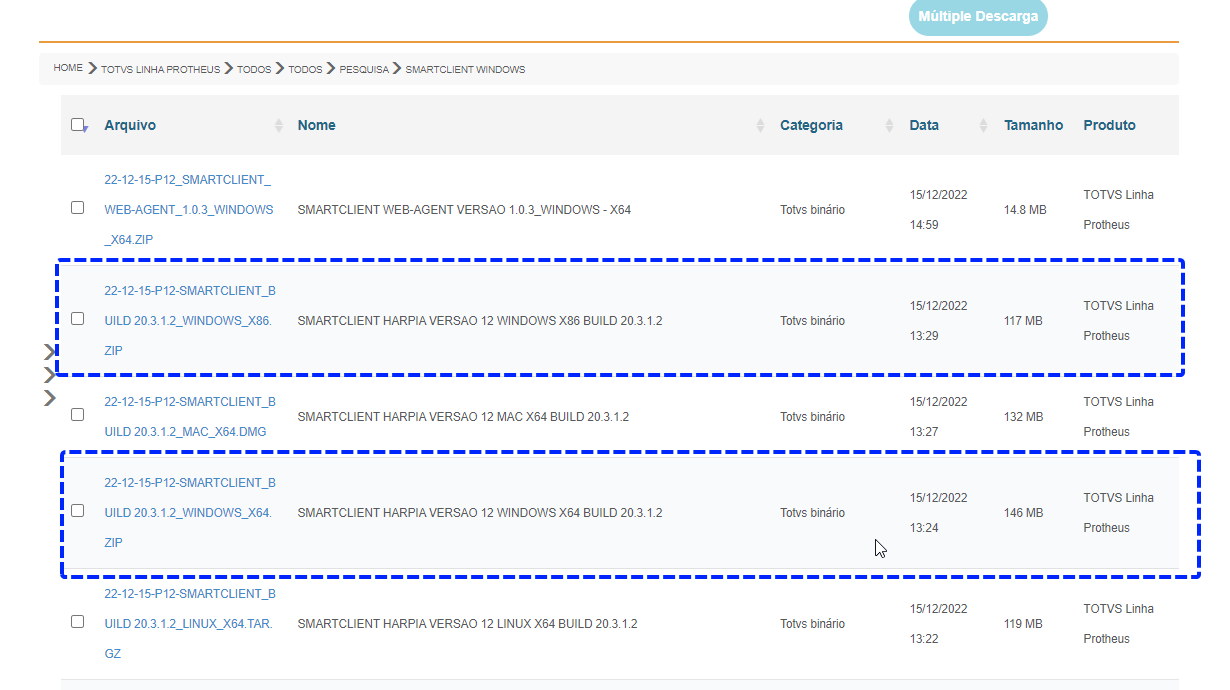Download the 20.3.1.2_LINUX_X64.TAR.GZ file link
The image size is (1230, 690).
click(x=189, y=624)
